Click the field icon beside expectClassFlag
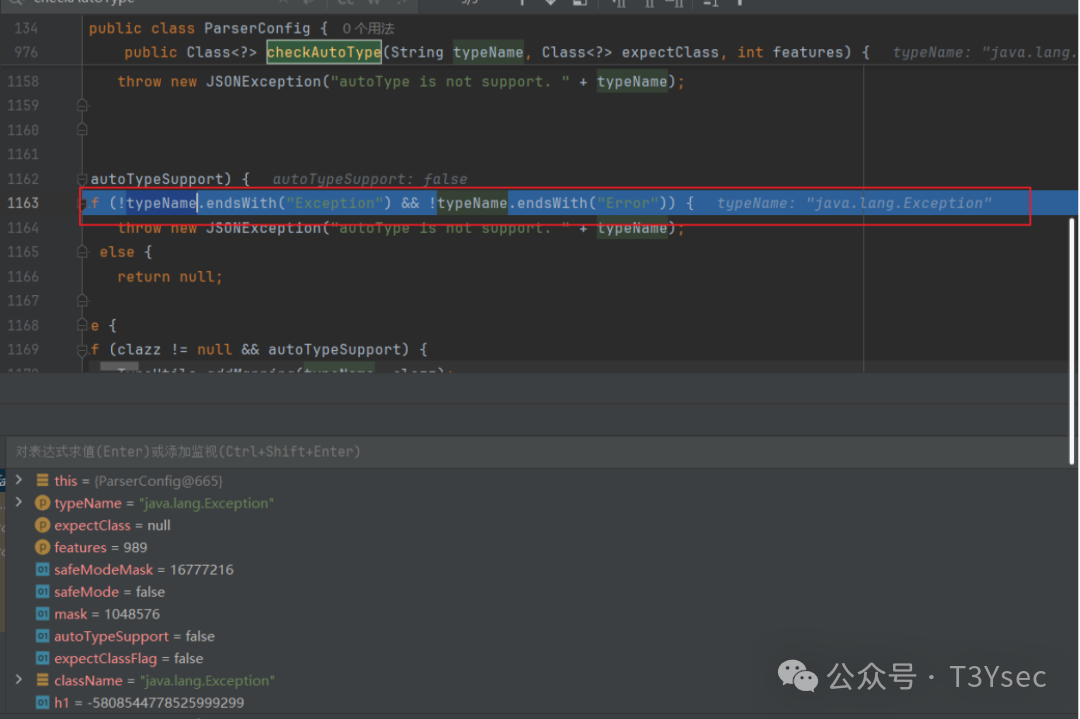The height and width of the screenshot is (719, 1080). [x=42, y=658]
